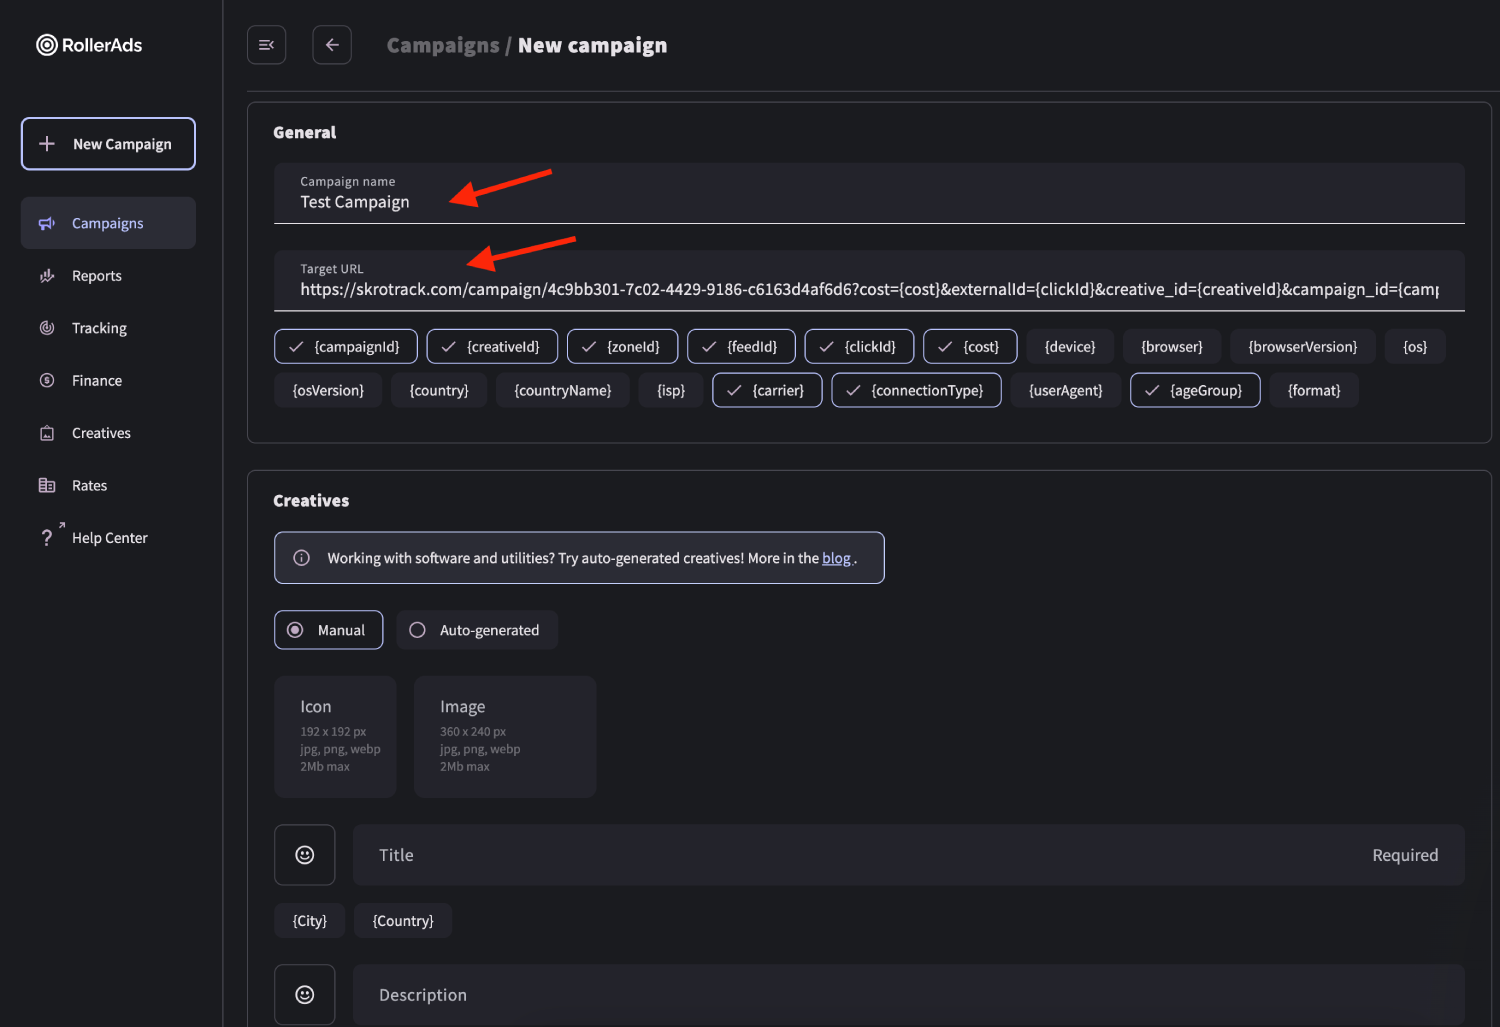Click the Target URL input field
Image resolution: width=1500 pixels, height=1027 pixels.
[x=869, y=280]
